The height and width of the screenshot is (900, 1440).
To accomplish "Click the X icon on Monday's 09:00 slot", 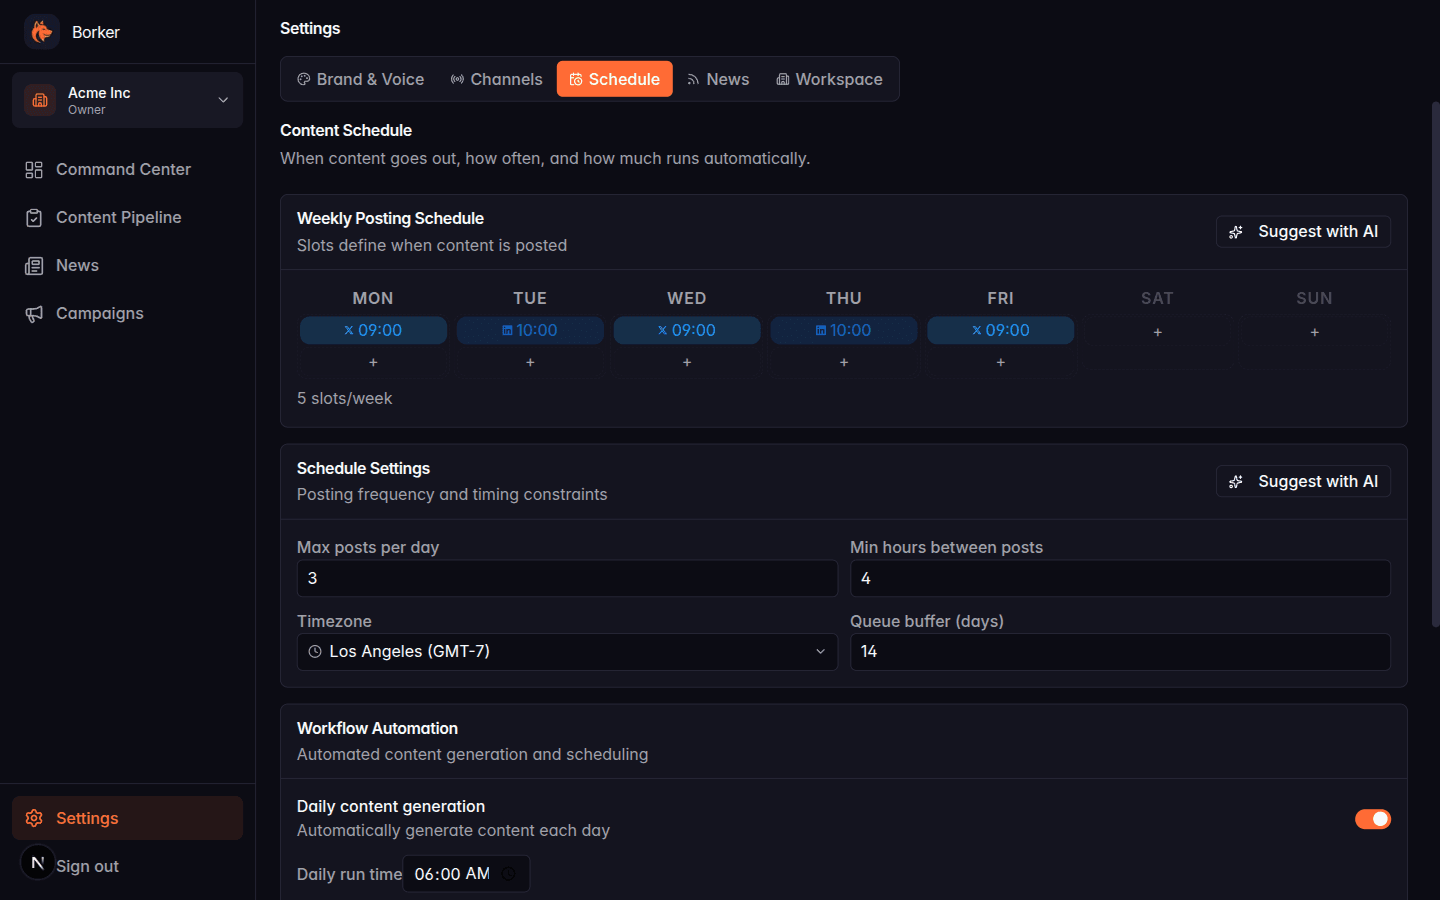I will 346,330.
